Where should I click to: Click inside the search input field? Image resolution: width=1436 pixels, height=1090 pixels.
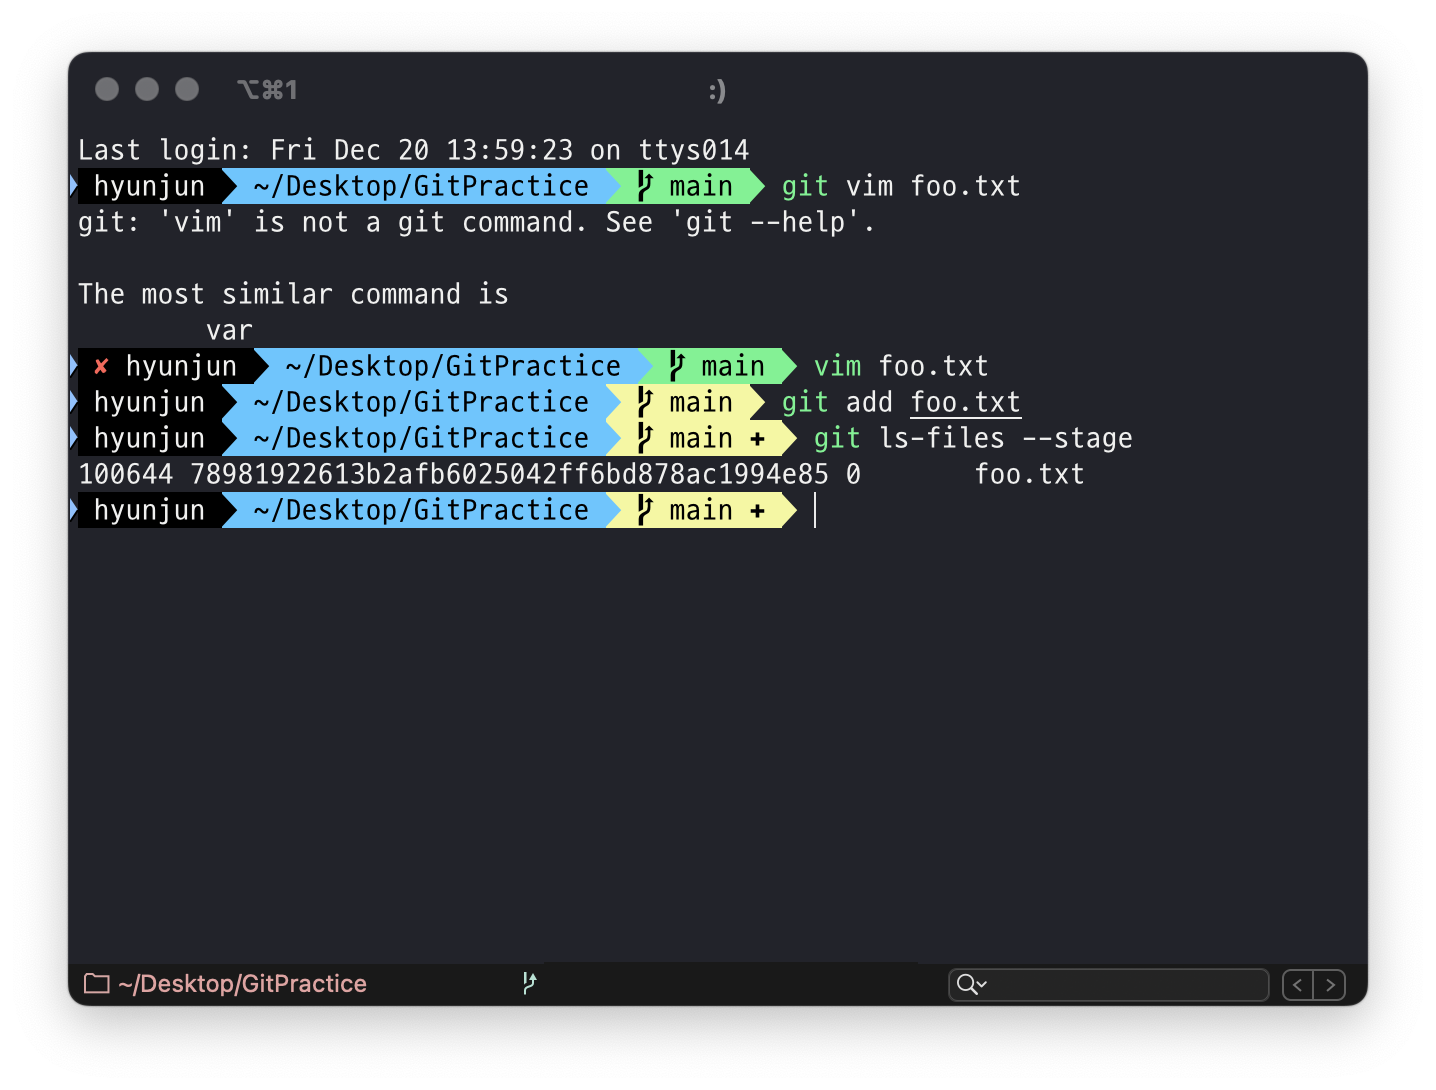(x=1108, y=985)
